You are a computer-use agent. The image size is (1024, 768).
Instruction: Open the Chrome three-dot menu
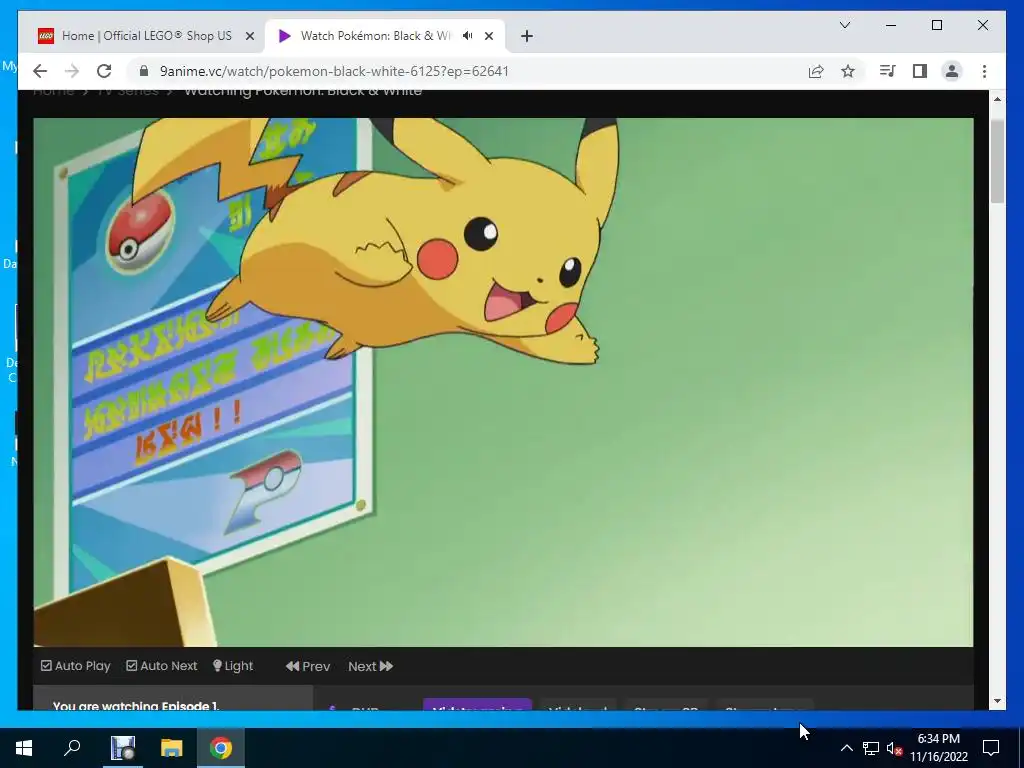pyautogui.click(x=984, y=71)
